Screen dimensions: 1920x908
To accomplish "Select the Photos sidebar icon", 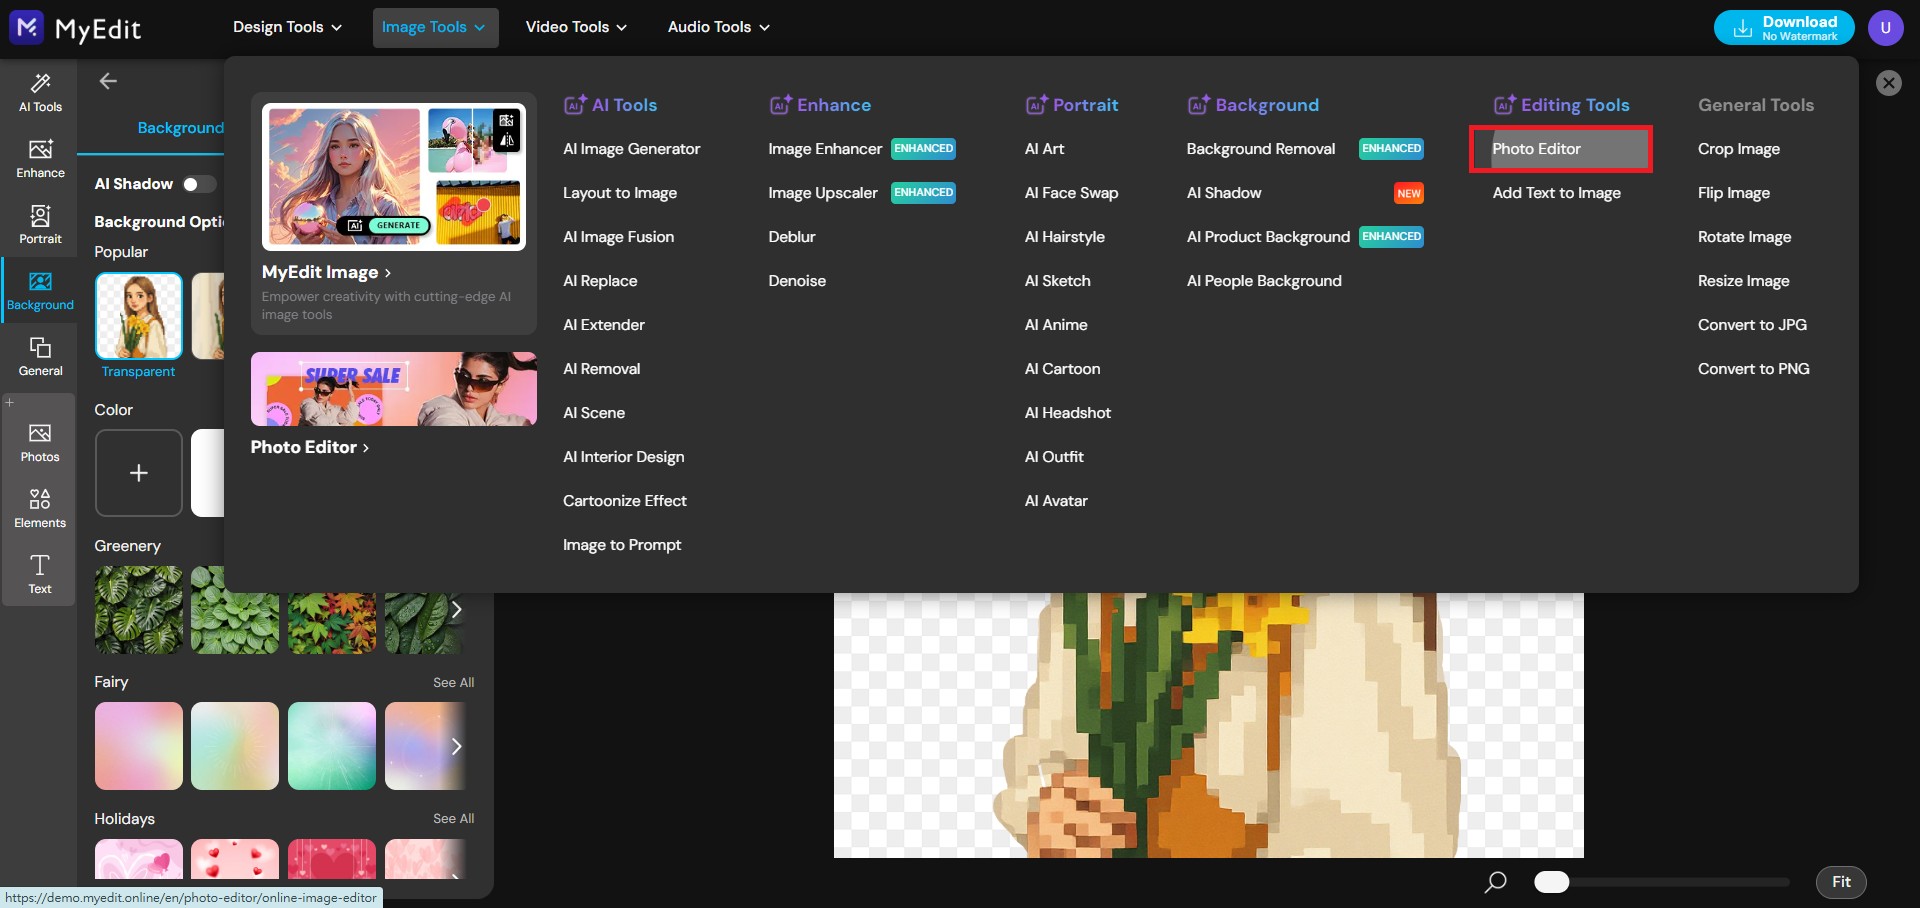I will click(x=39, y=441).
